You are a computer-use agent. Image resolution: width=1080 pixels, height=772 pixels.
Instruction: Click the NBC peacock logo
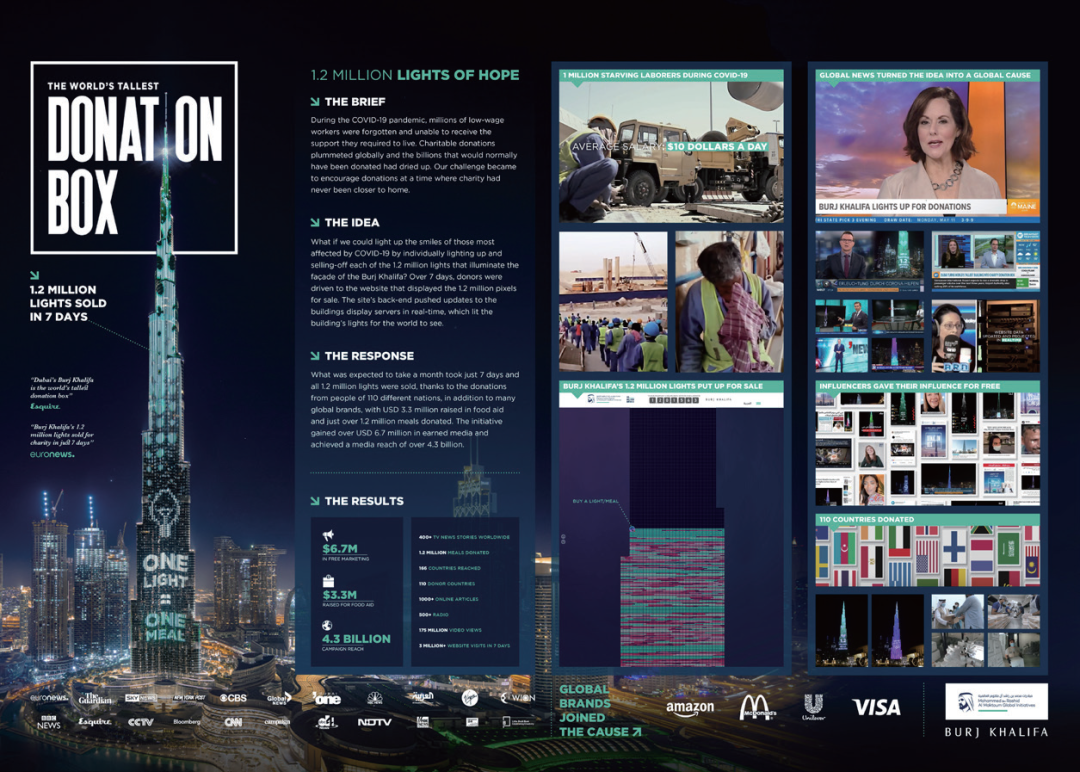(x=375, y=698)
